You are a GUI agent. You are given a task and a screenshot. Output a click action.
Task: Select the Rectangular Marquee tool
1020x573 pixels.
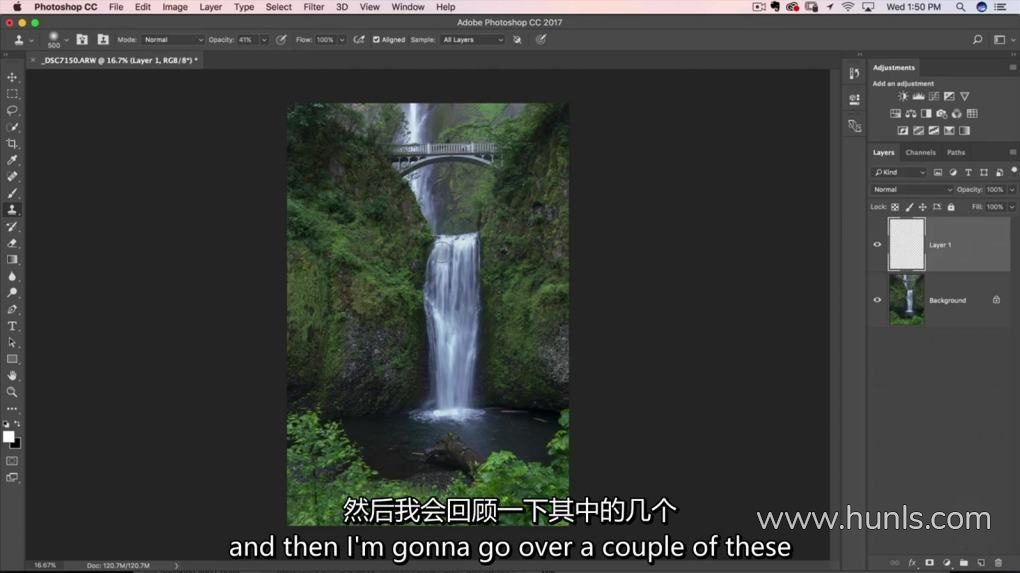pos(12,94)
